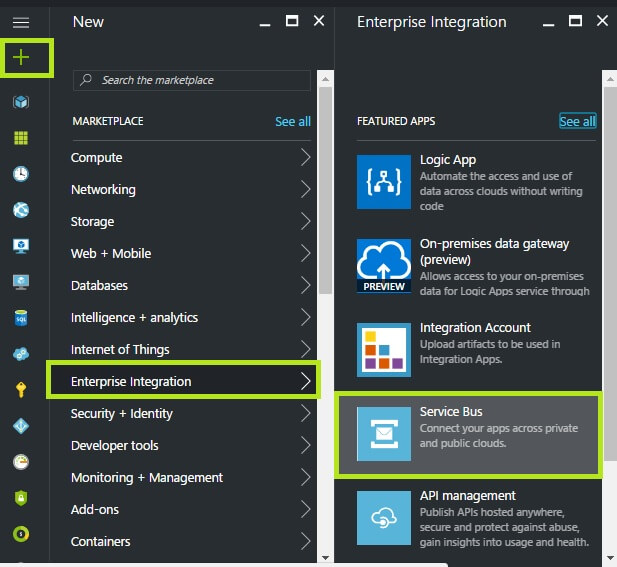Expand the Intelligence + analytics chevron
This screenshot has height=567, width=617.
(306, 317)
